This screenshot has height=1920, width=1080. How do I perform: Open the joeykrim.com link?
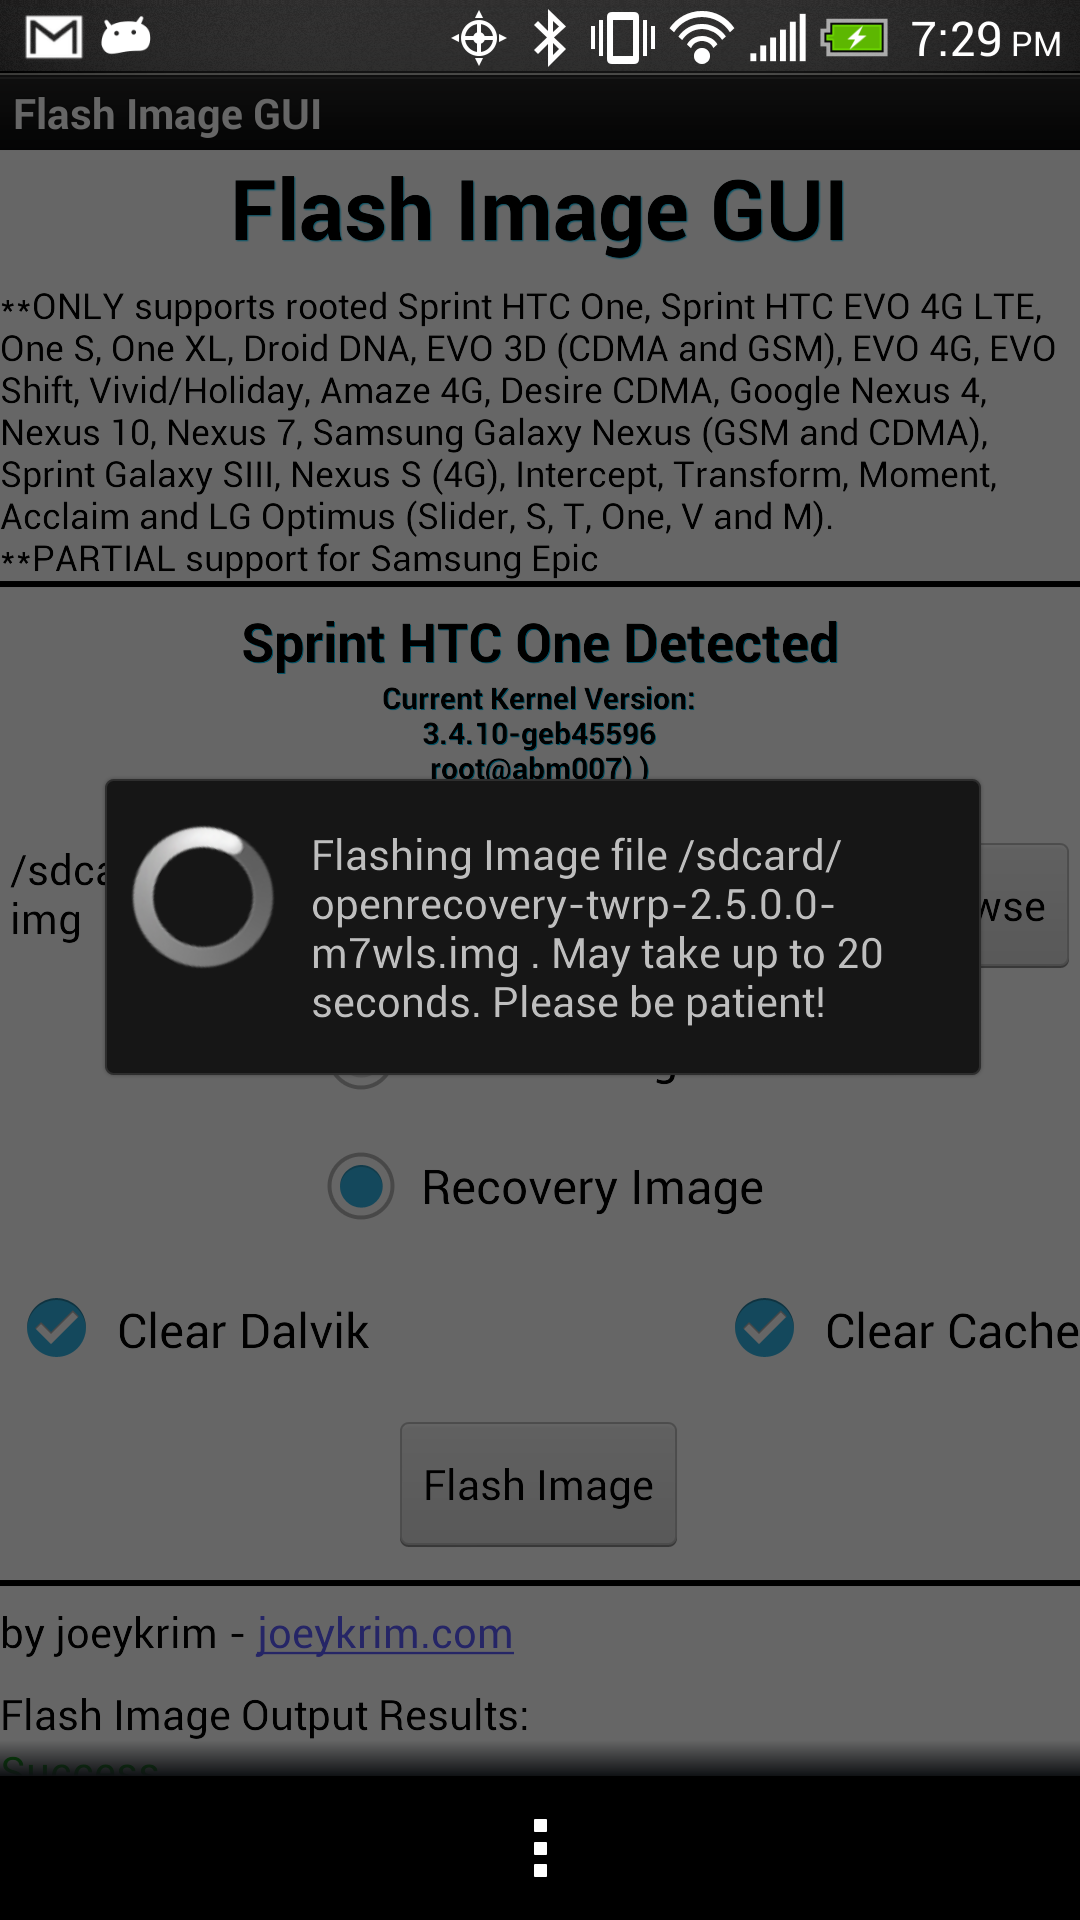click(x=385, y=1634)
